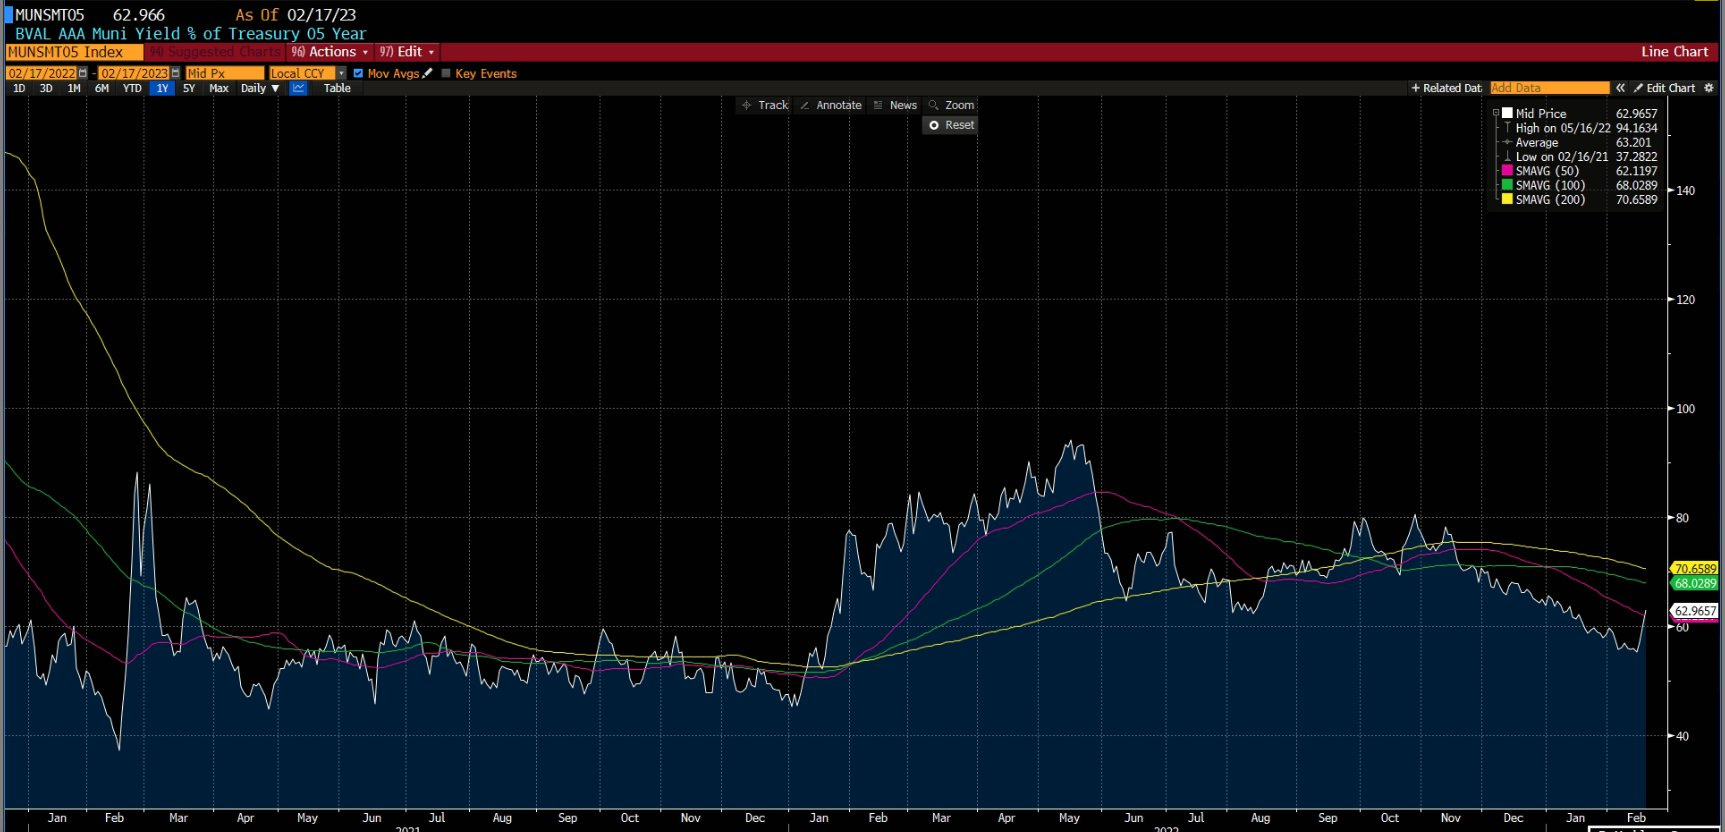Select the 5Y time range
Viewport: 1725px width, 832px height.
point(189,88)
